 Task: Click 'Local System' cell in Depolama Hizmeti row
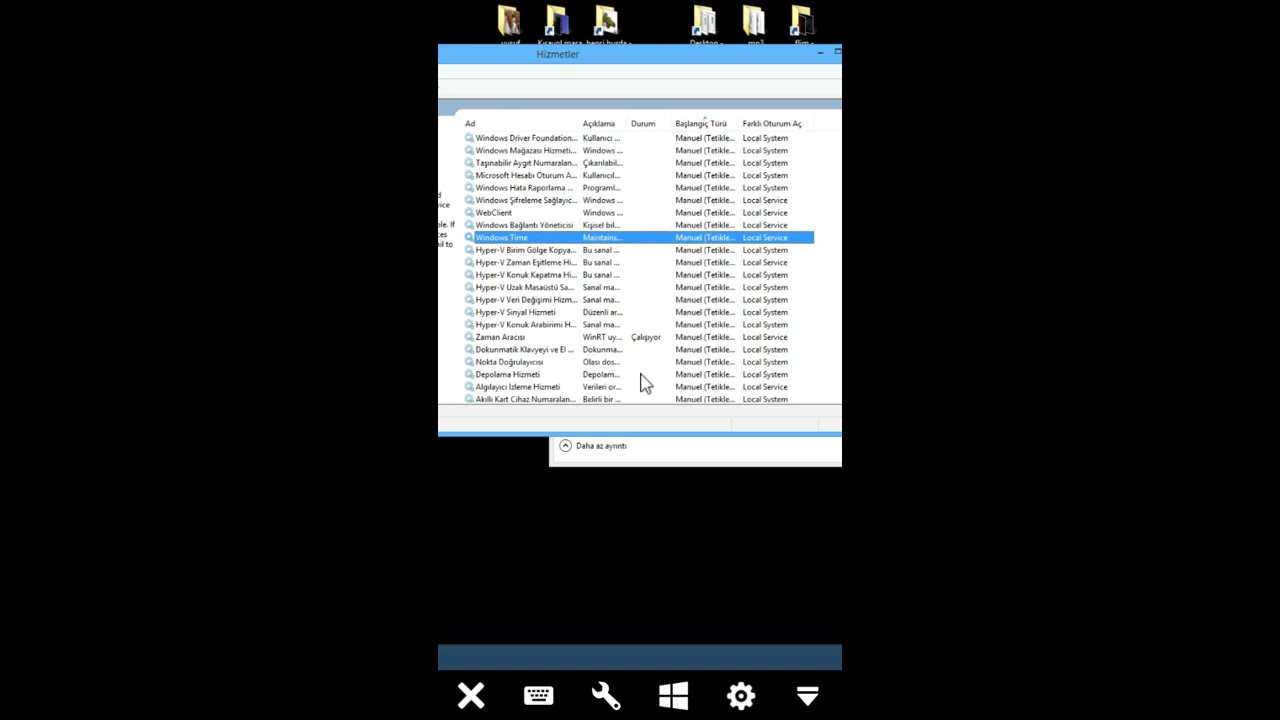pyautogui.click(x=765, y=374)
